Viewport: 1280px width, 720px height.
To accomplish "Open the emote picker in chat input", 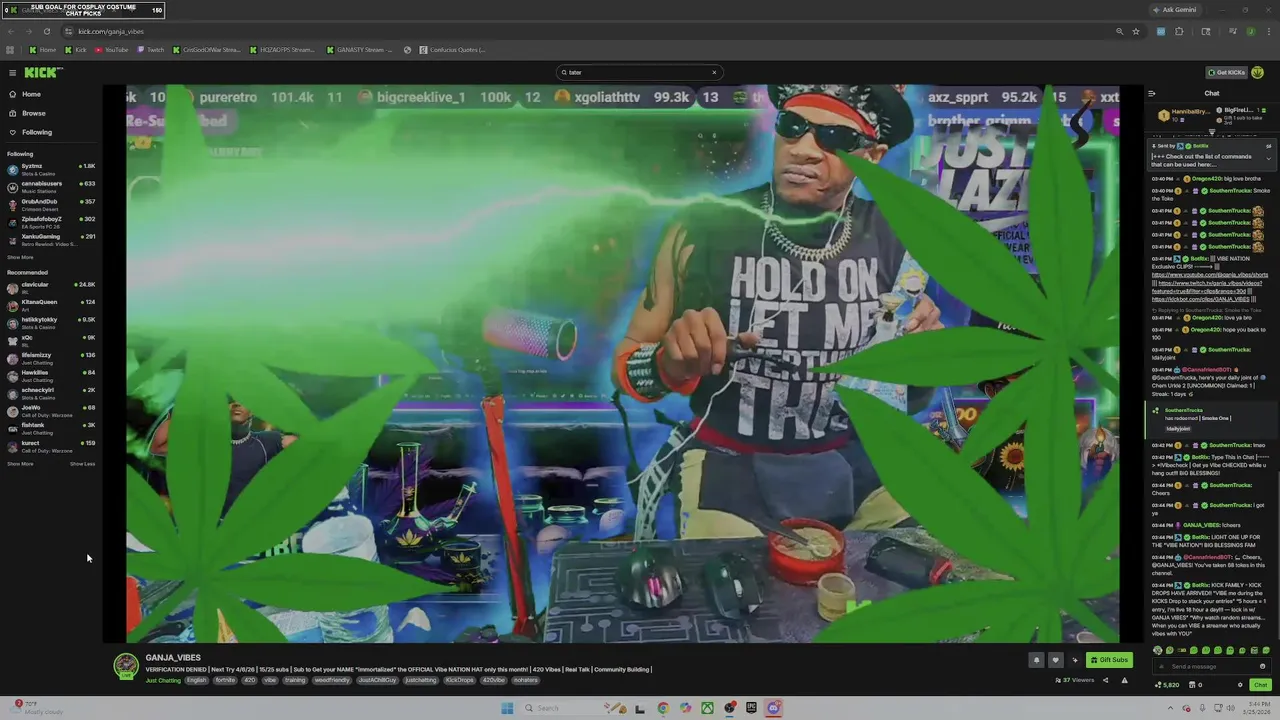I will tap(1263, 666).
